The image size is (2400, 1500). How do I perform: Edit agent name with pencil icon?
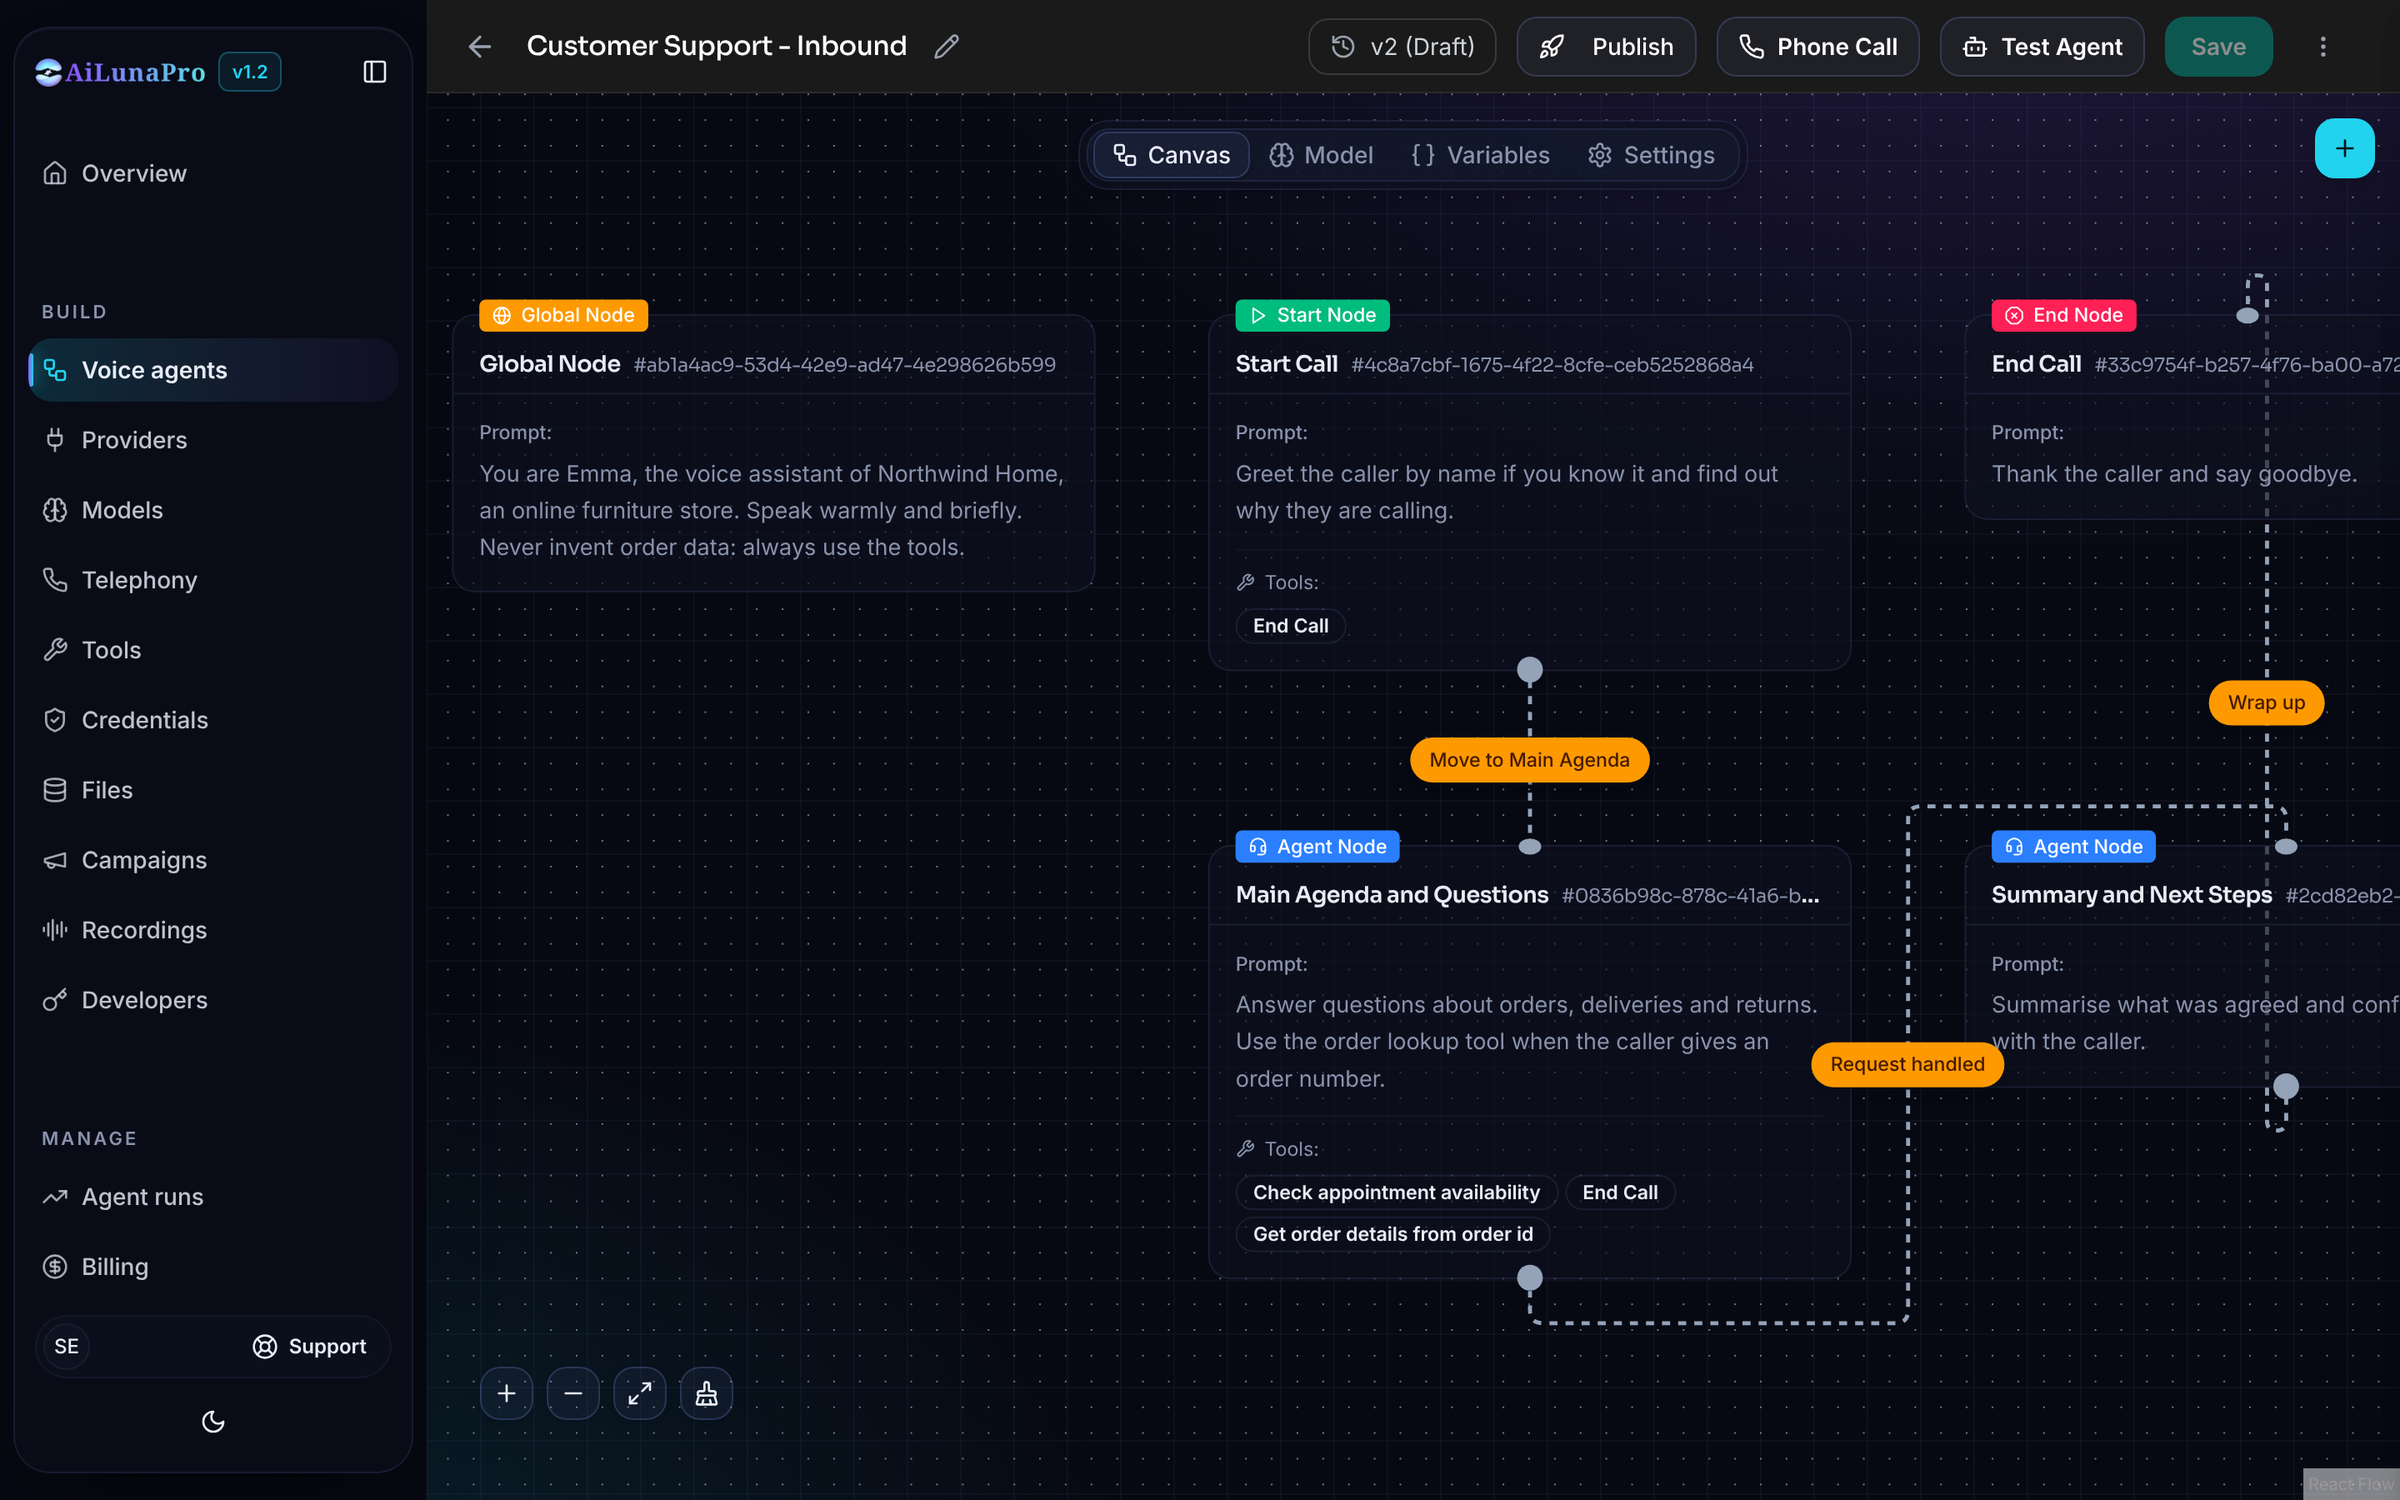[946, 47]
